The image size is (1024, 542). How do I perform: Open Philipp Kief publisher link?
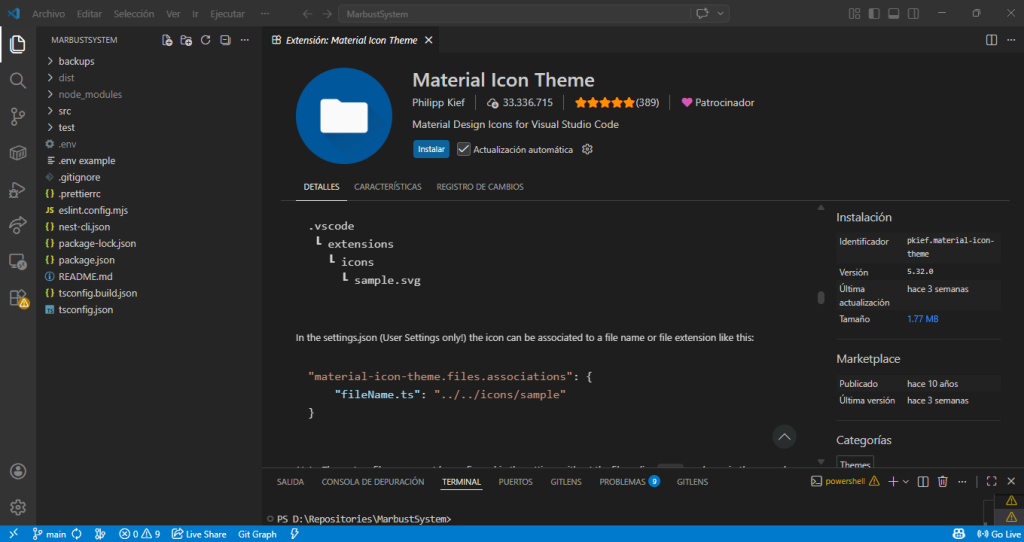(439, 103)
